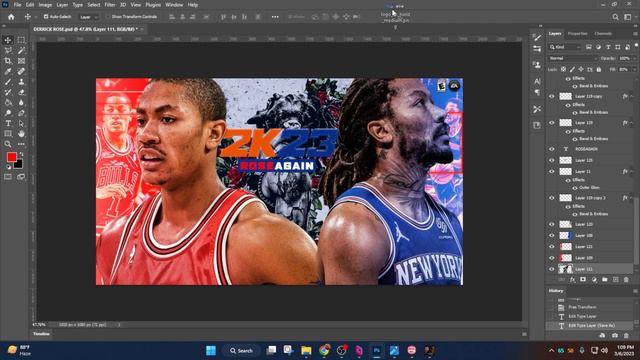Select the Rectangular Marquee tool
Viewport: 640px width, 360px height.
(21, 40)
